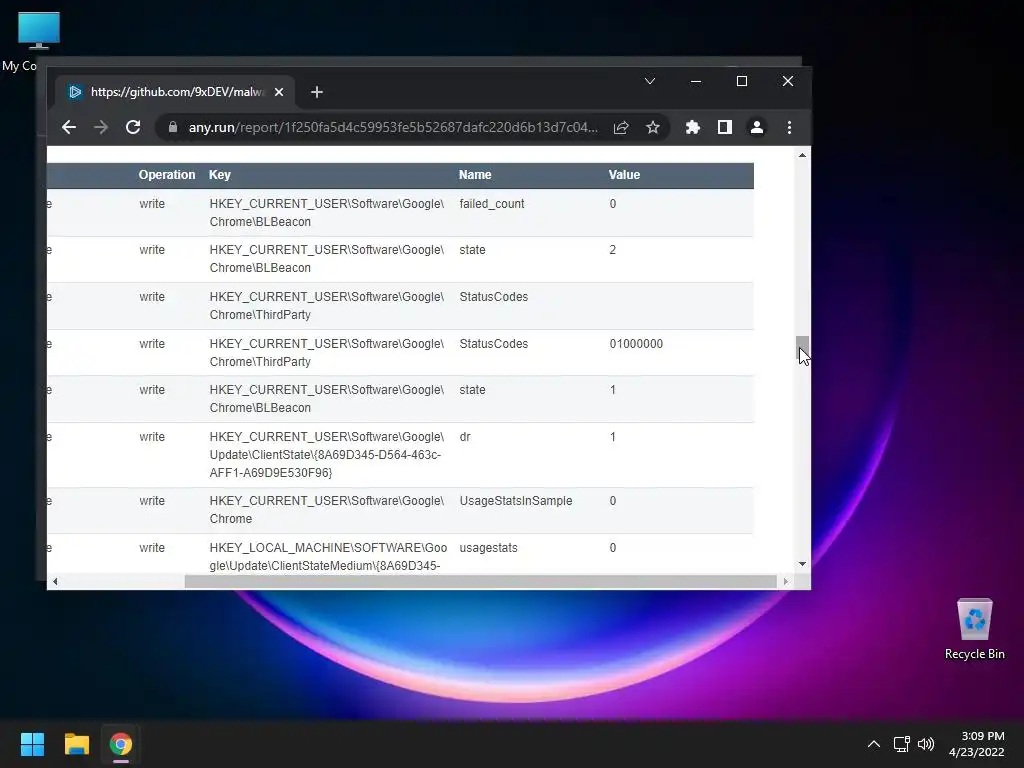Maximize the Chrome window
The height and width of the screenshot is (768, 1024).
point(742,81)
